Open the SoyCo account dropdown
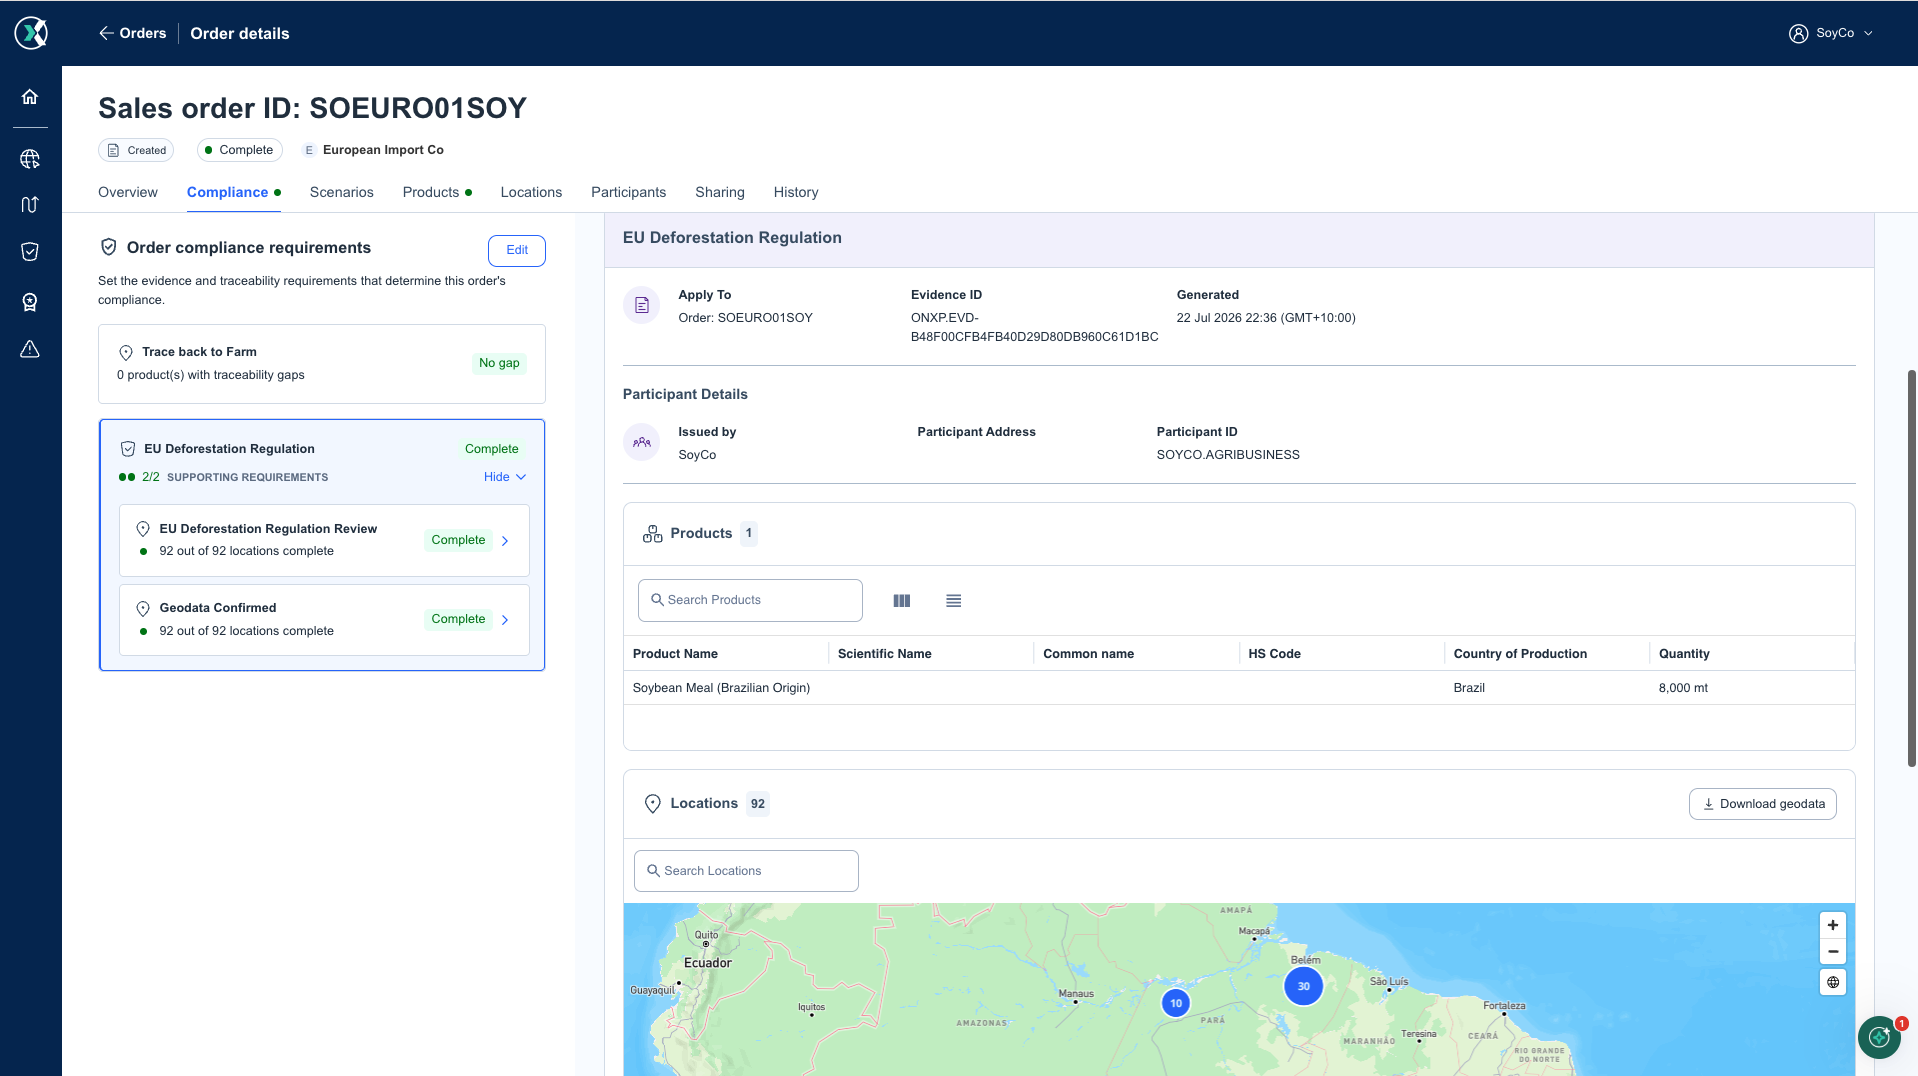Image resolution: width=1918 pixels, height=1076 pixels. coord(1831,33)
